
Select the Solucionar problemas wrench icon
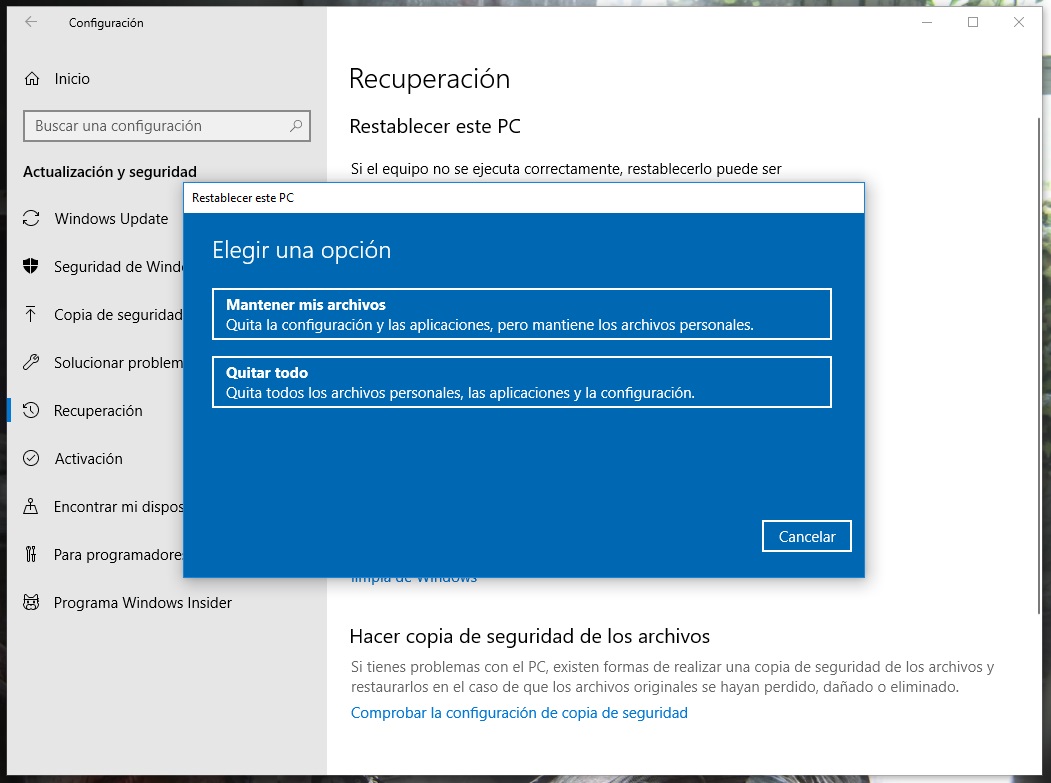(x=32, y=362)
